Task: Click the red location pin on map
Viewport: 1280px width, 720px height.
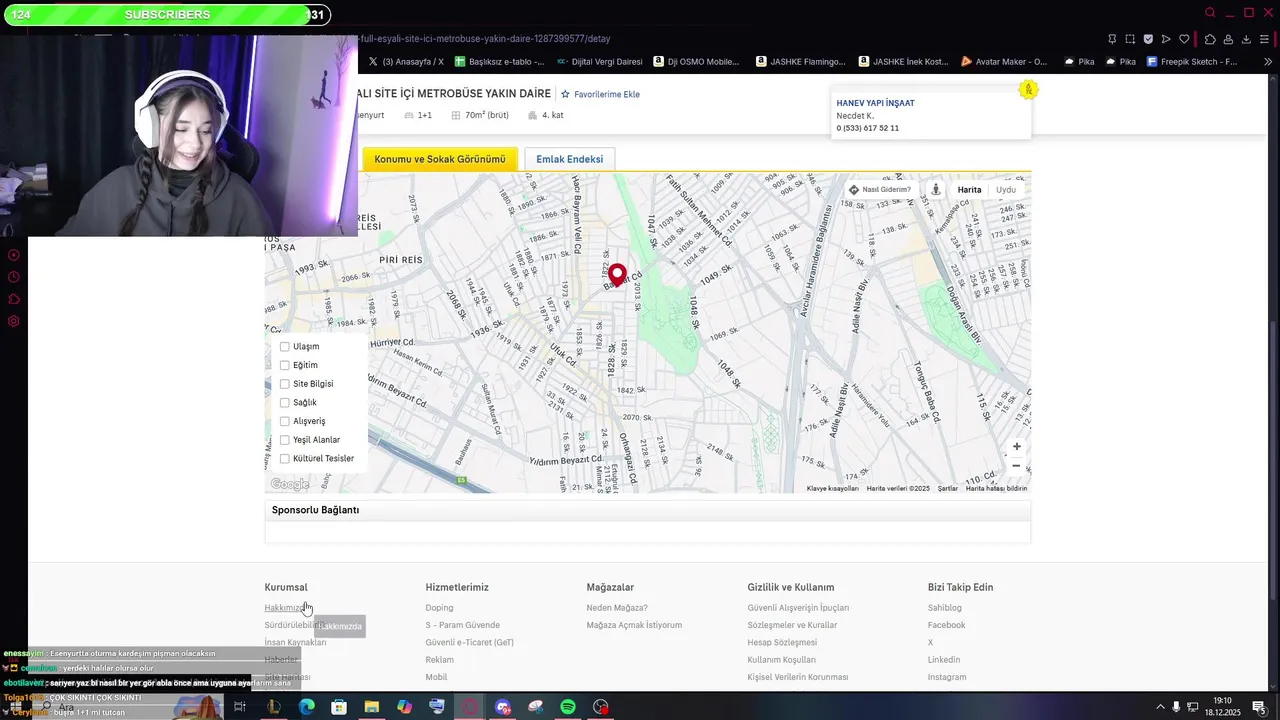Action: coord(618,275)
